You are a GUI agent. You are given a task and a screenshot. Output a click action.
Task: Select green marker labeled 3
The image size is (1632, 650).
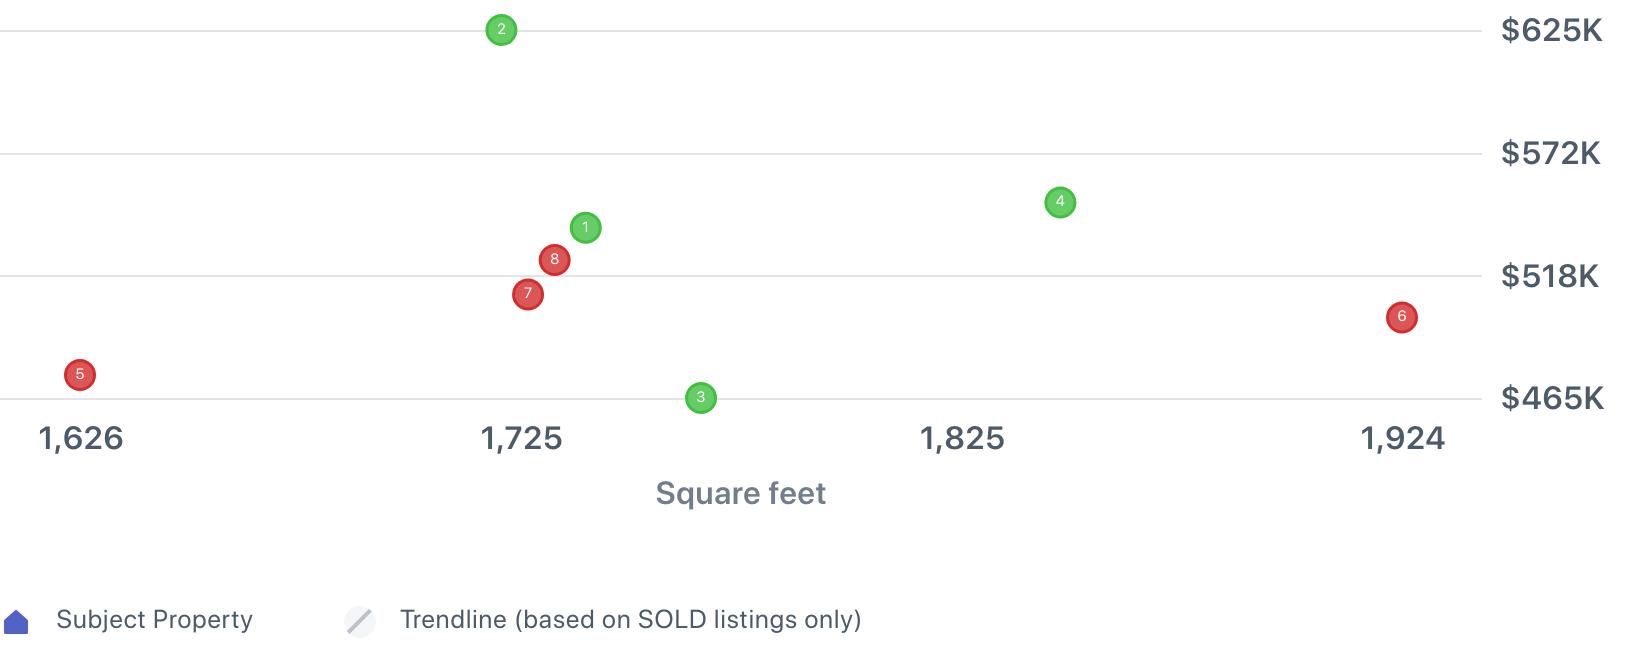(x=700, y=398)
